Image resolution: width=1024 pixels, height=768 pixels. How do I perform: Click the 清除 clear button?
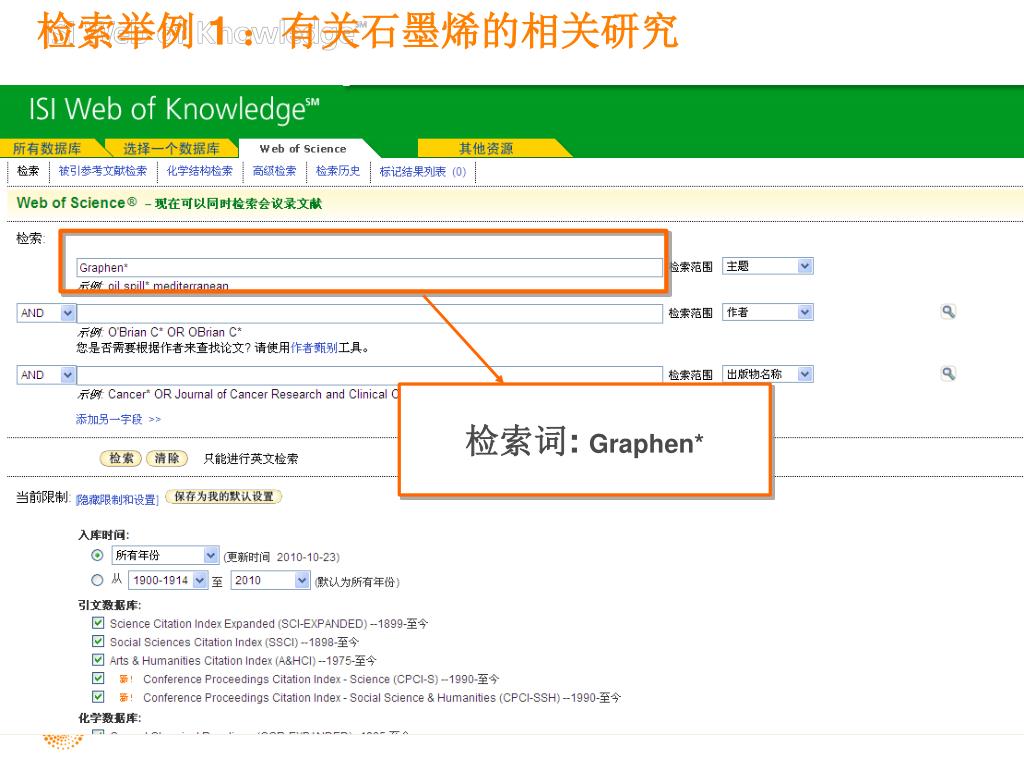tap(167, 458)
